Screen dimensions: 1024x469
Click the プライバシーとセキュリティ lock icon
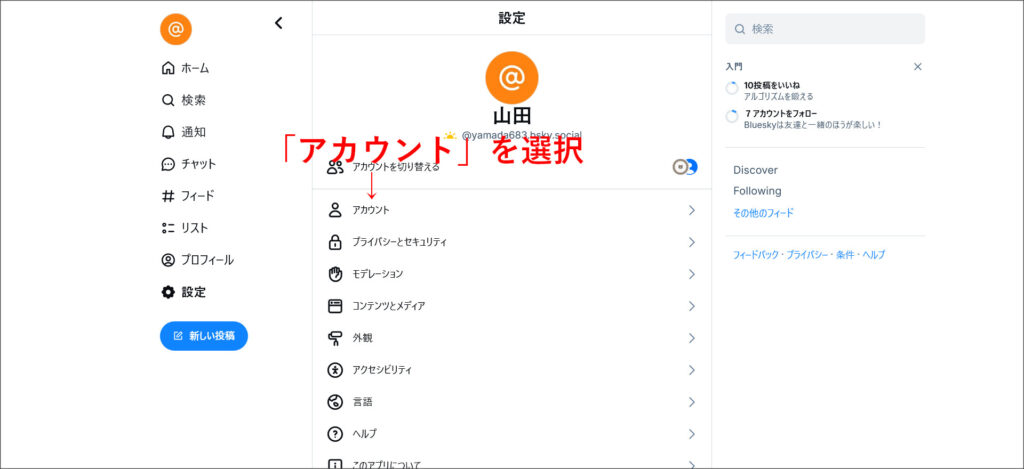pyautogui.click(x=335, y=242)
